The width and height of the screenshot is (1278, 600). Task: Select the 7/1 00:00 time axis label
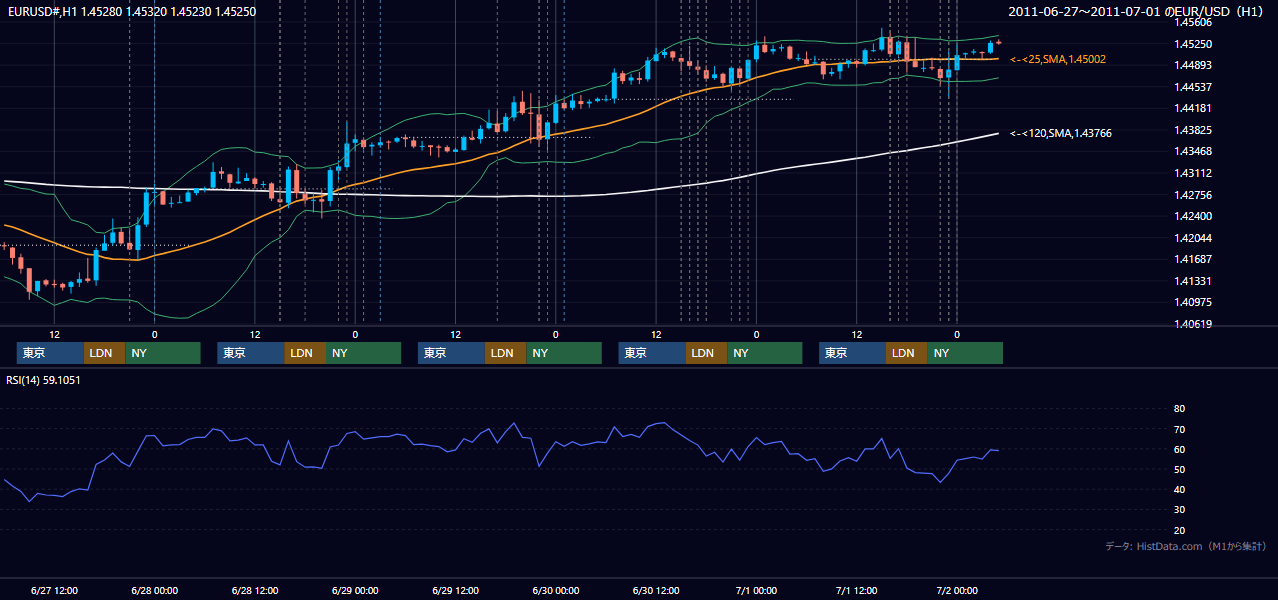coord(756,591)
